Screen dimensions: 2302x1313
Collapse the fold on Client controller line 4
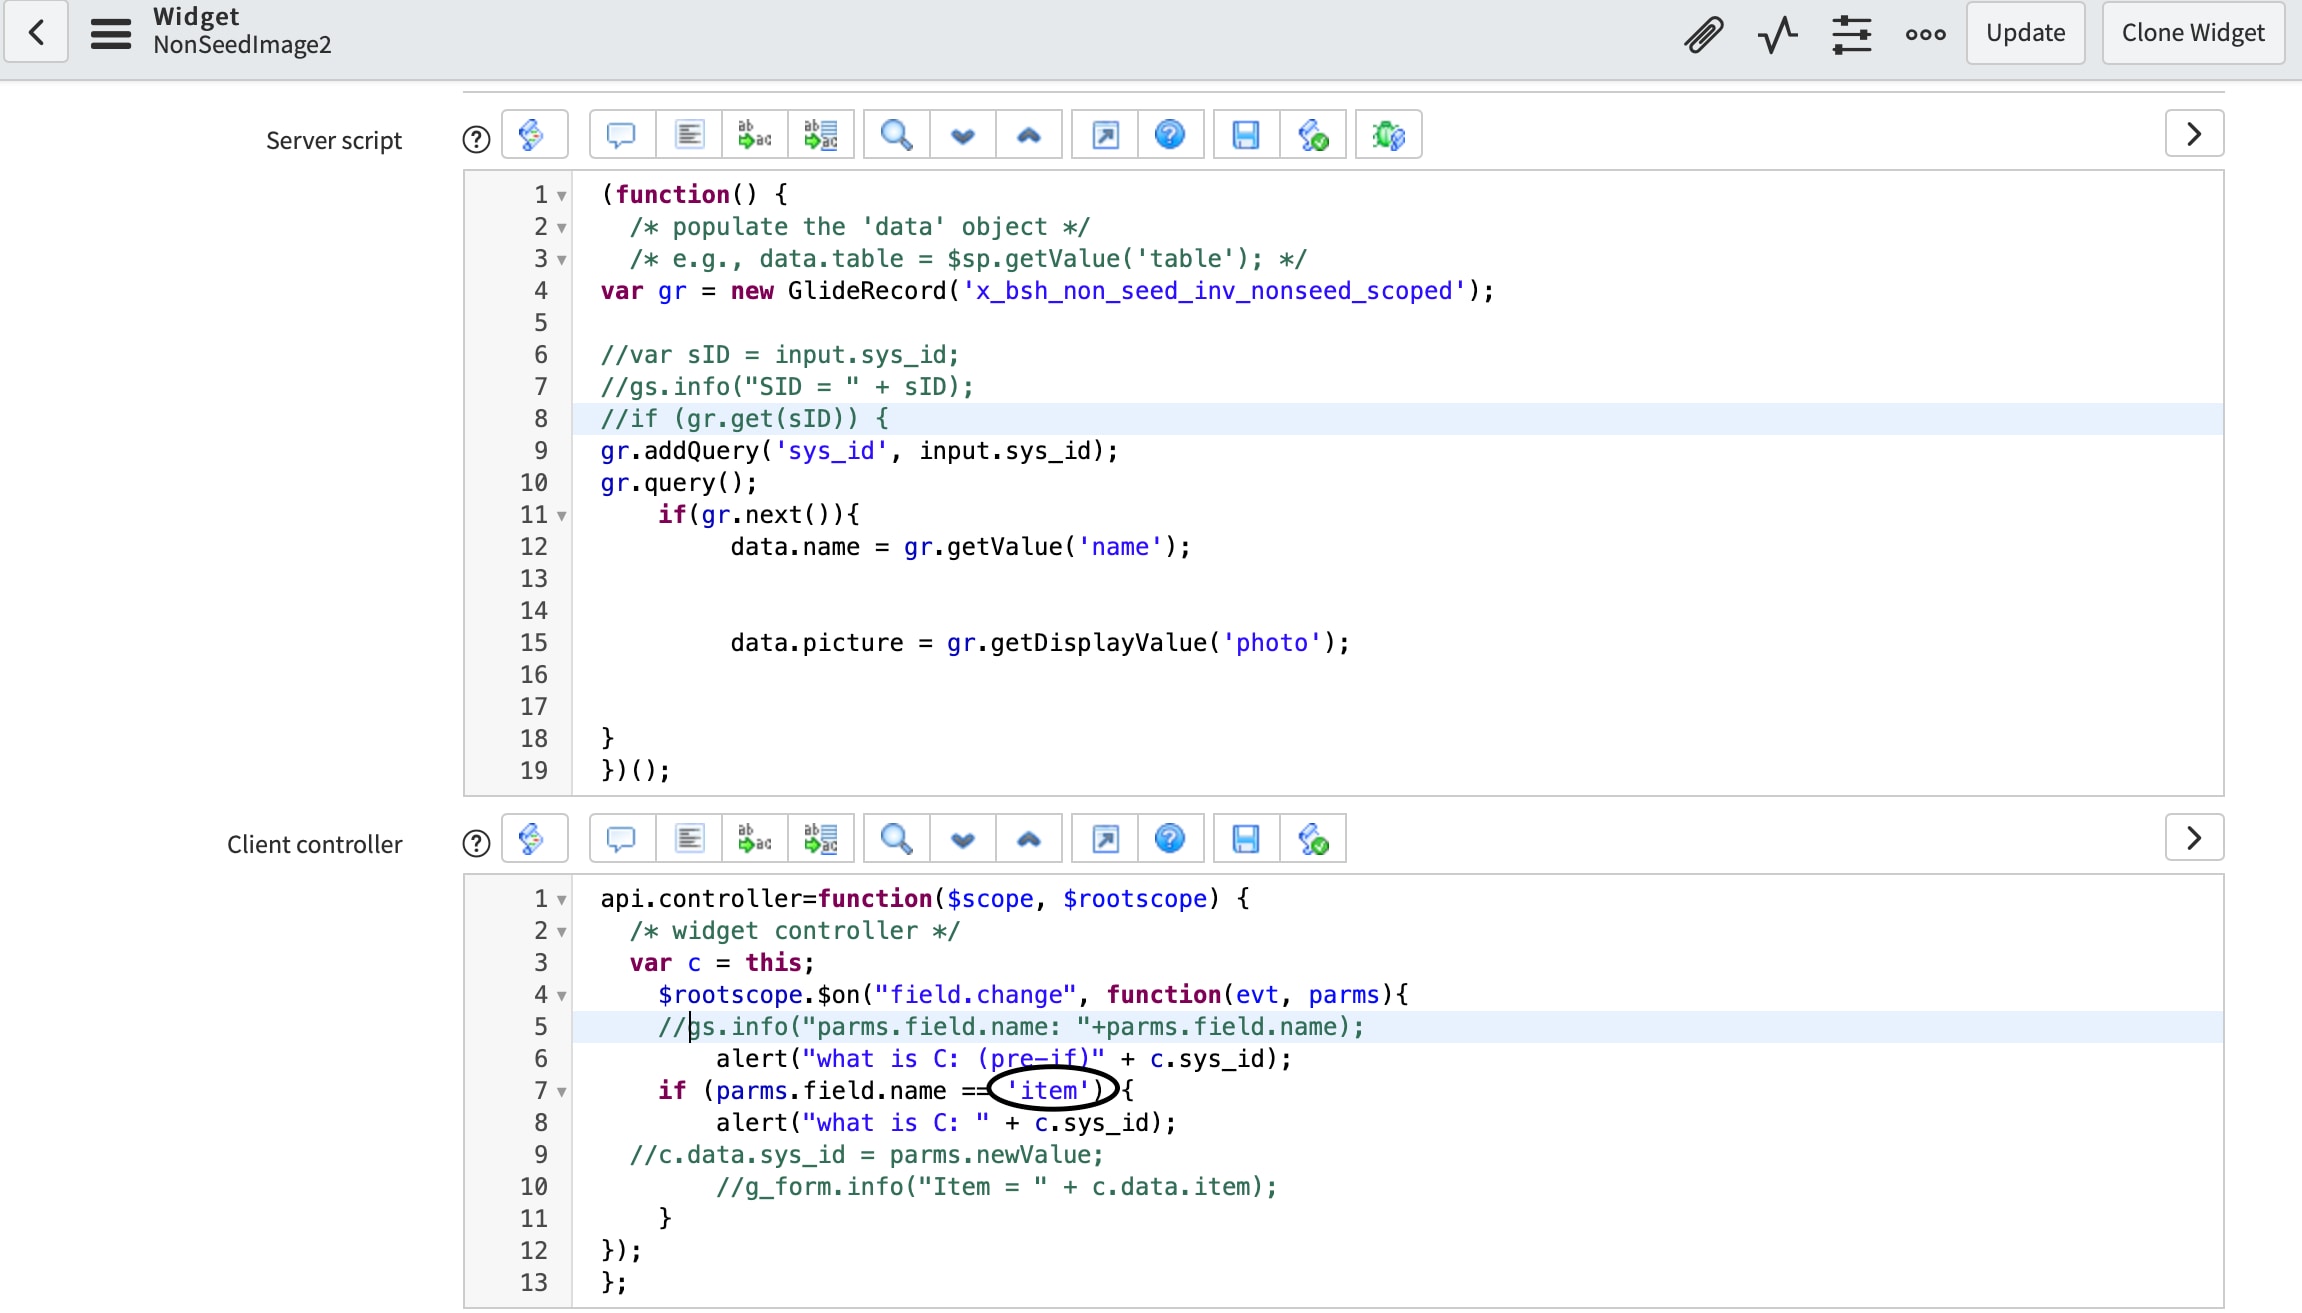coord(562,996)
